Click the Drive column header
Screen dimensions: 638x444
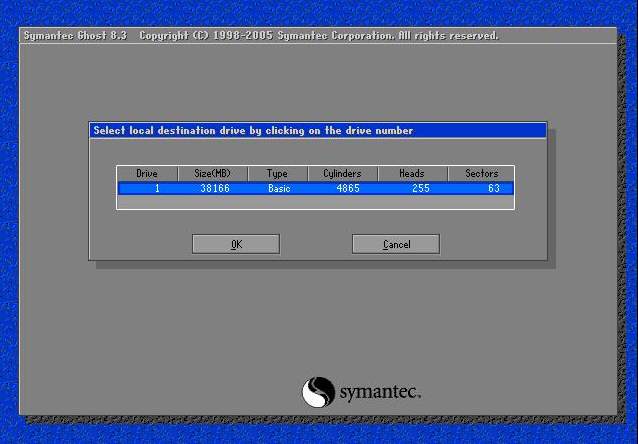[147, 173]
